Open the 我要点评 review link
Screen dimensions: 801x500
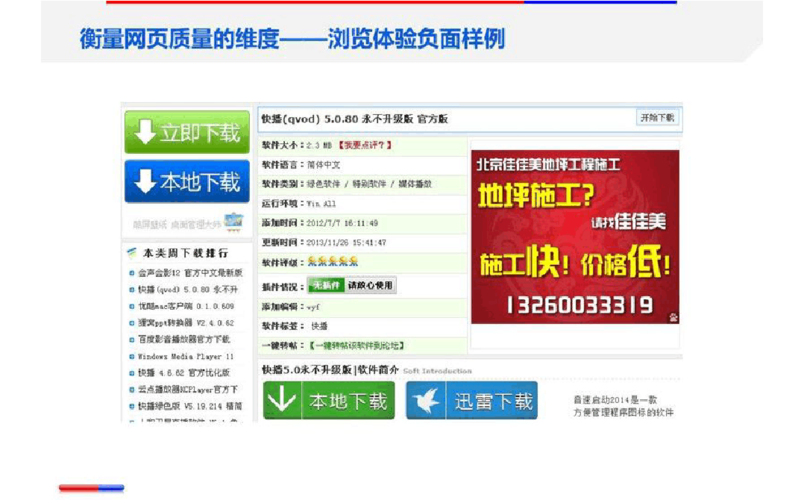(366, 146)
